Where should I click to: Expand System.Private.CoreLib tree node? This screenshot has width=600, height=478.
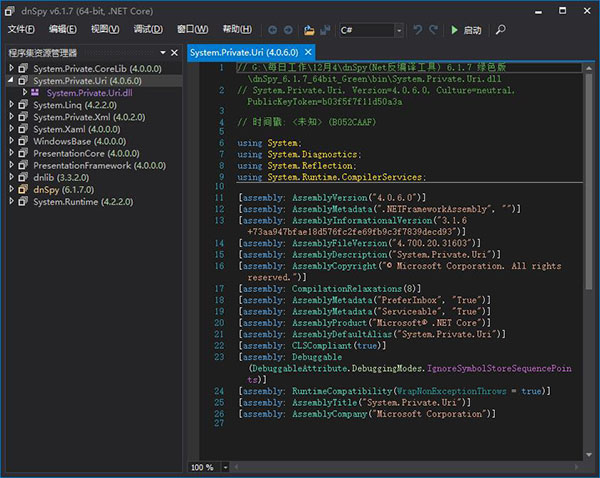(11, 68)
